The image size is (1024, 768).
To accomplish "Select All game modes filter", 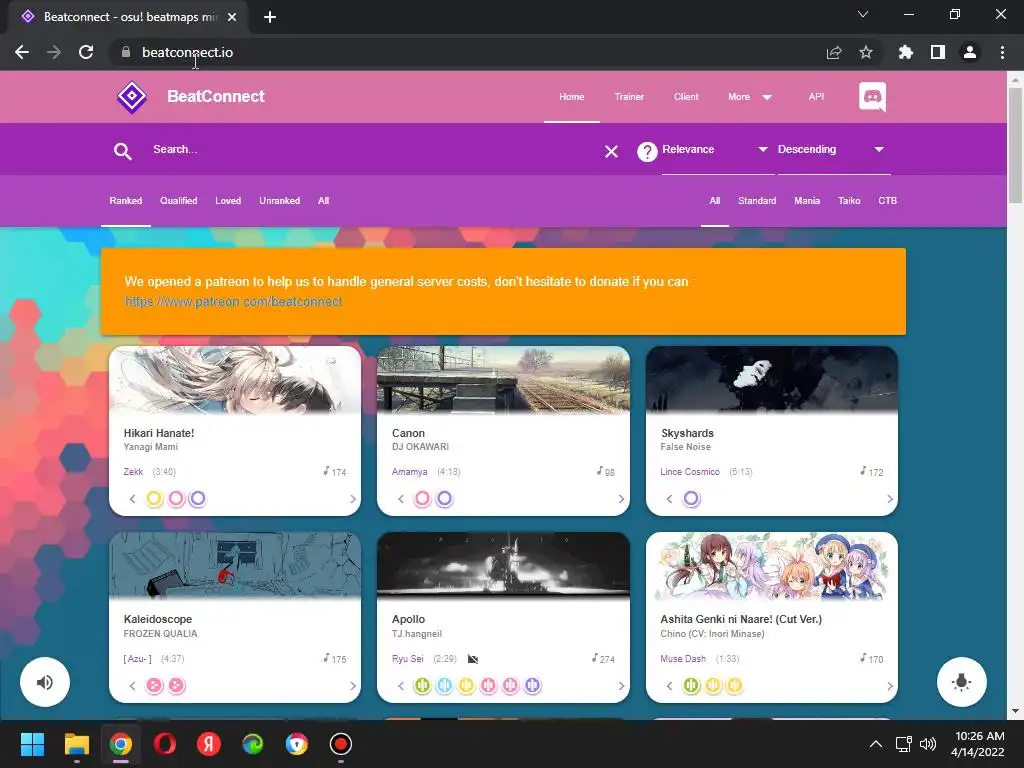I will [714, 200].
